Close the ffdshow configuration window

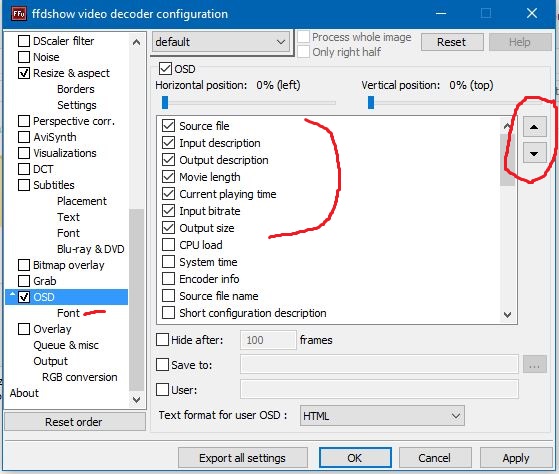tap(532, 14)
